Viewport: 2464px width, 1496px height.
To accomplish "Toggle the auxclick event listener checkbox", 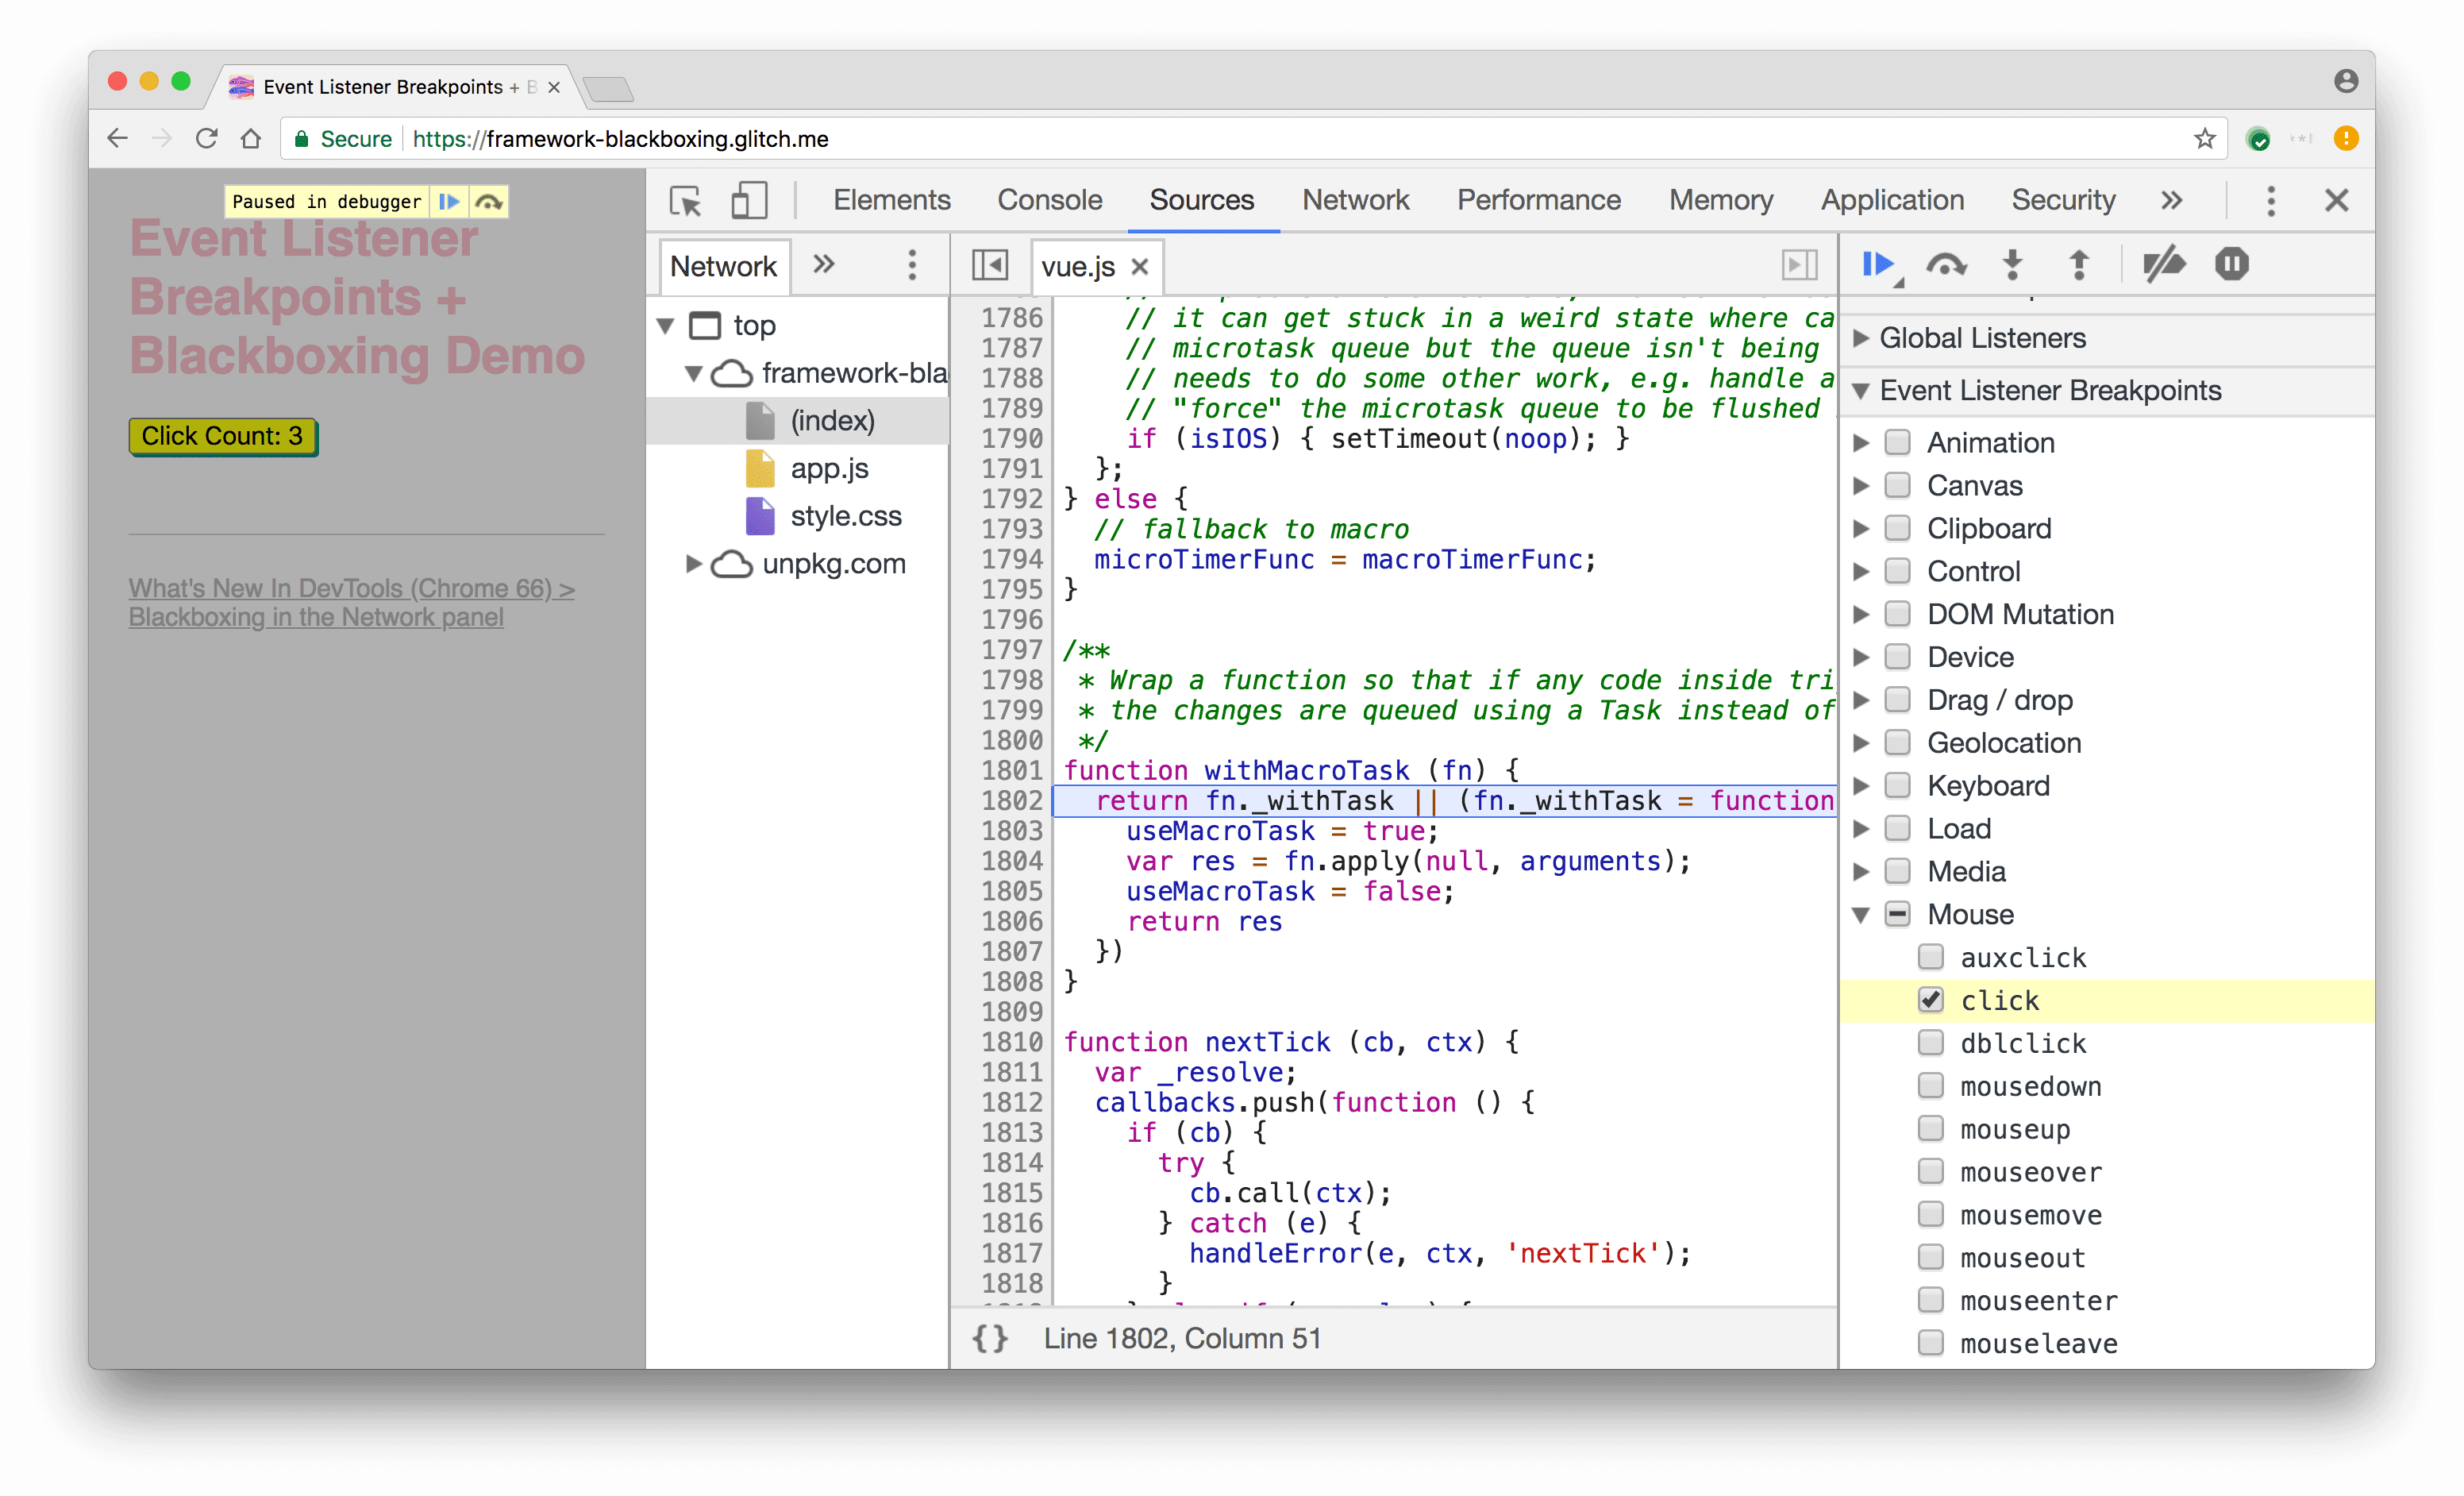I will tap(1929, 956).
